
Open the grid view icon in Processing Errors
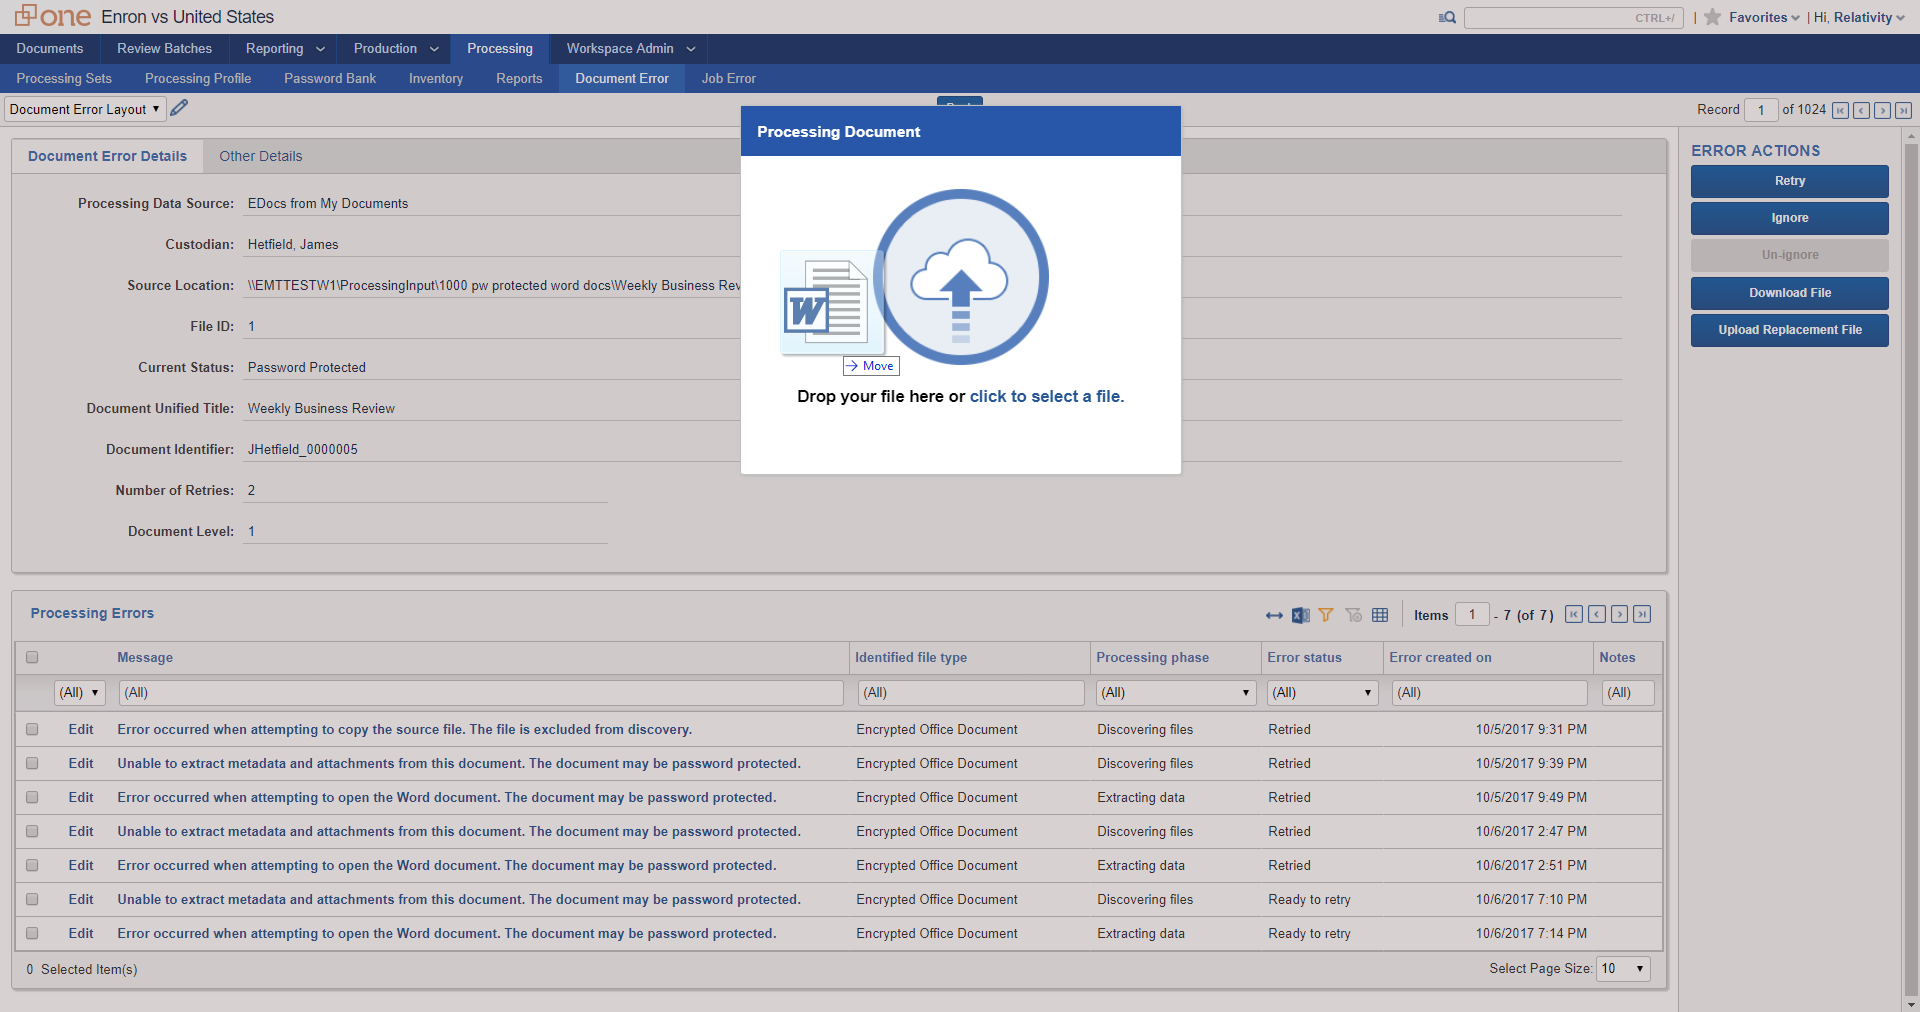[x=1380, y=615]
